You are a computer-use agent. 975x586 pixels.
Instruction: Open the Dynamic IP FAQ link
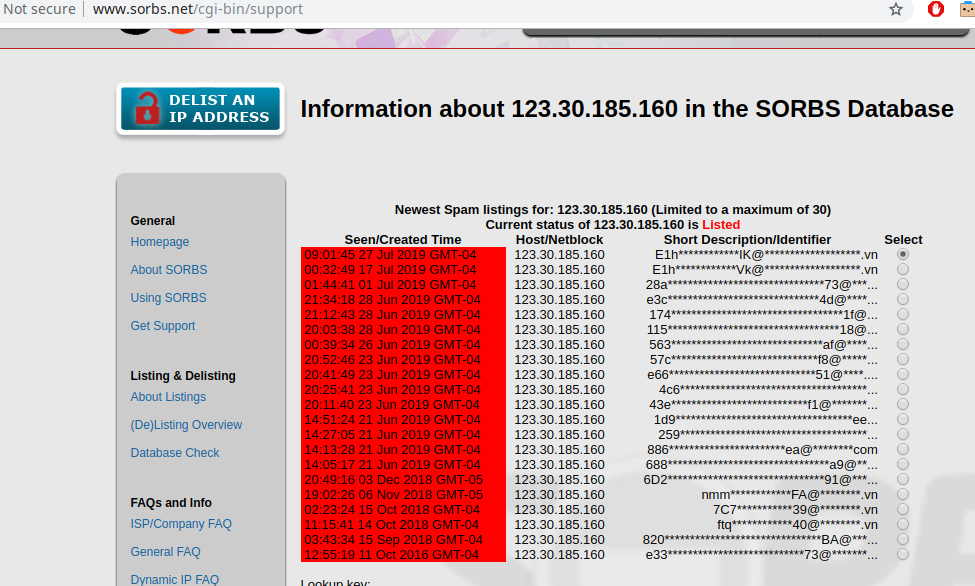coord(175,579)
